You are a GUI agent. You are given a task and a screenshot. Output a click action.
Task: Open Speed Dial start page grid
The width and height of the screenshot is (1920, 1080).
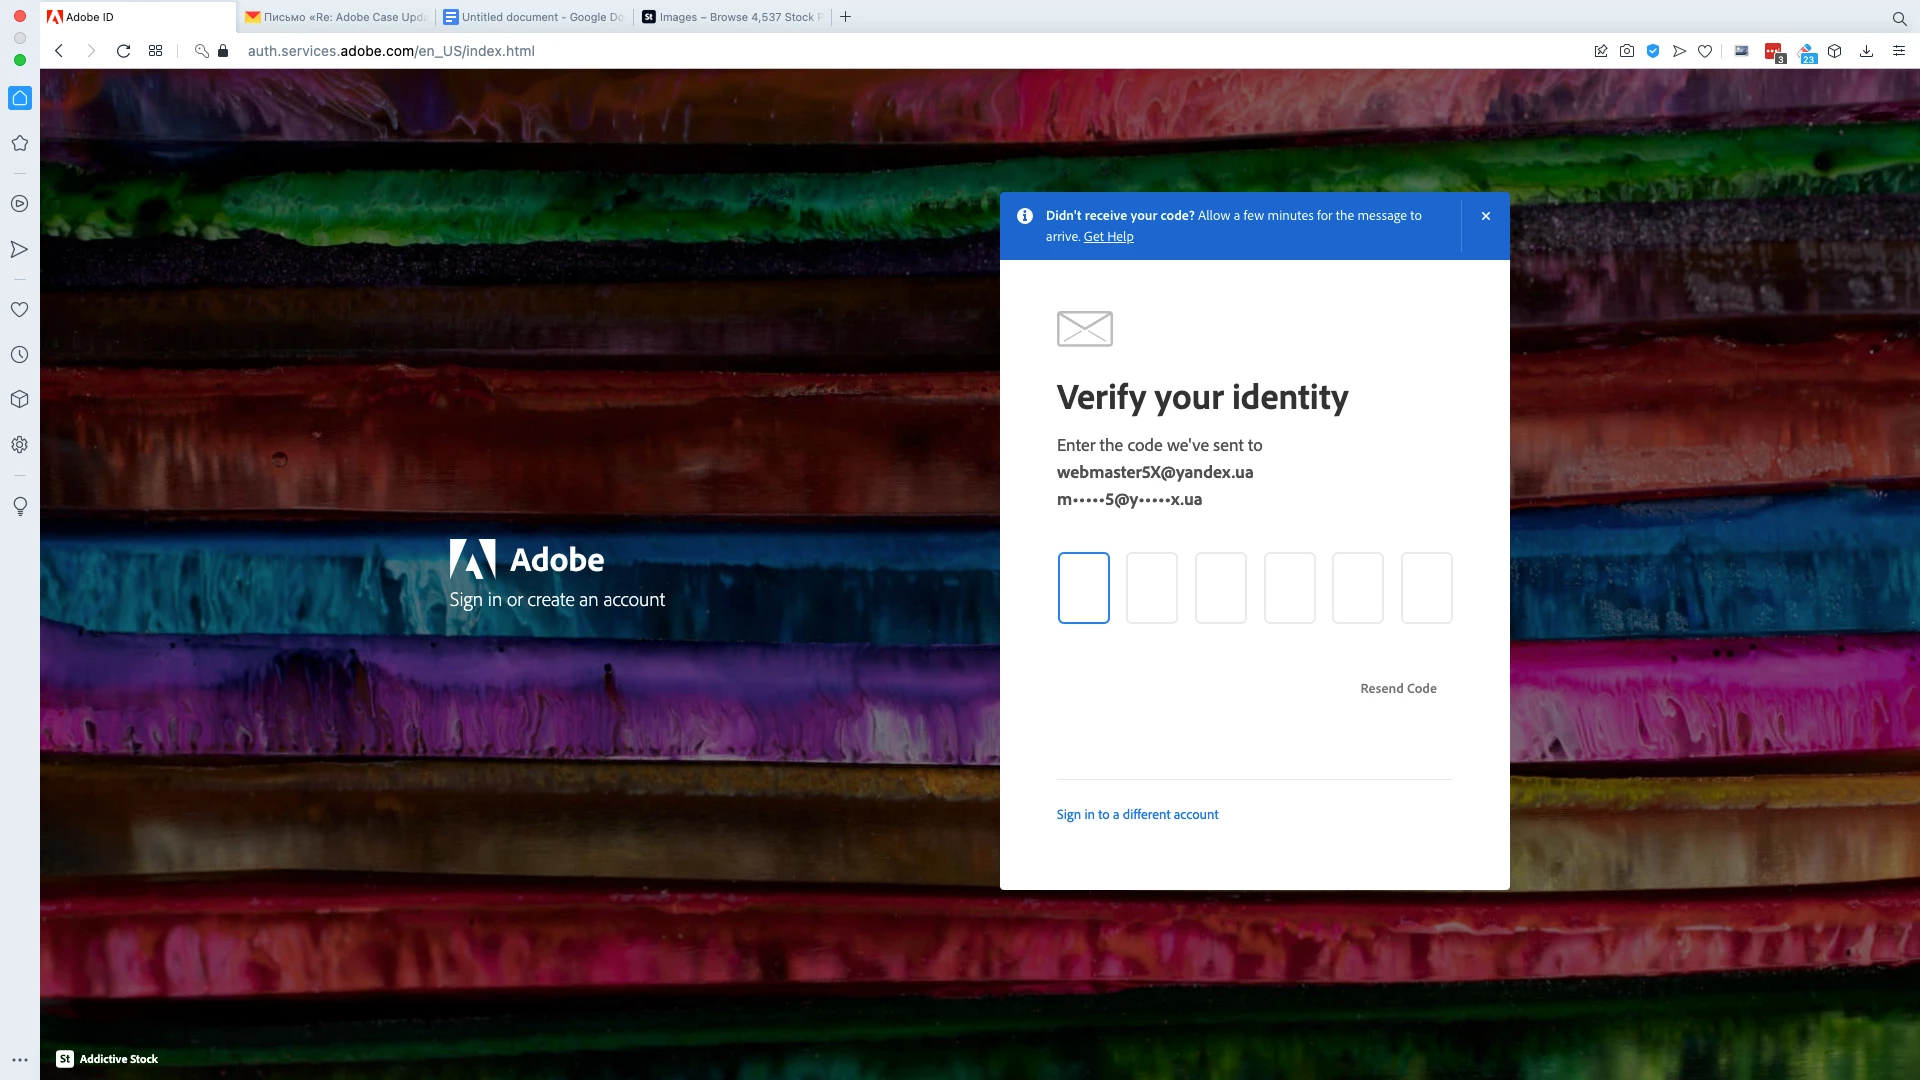(155, 51)
